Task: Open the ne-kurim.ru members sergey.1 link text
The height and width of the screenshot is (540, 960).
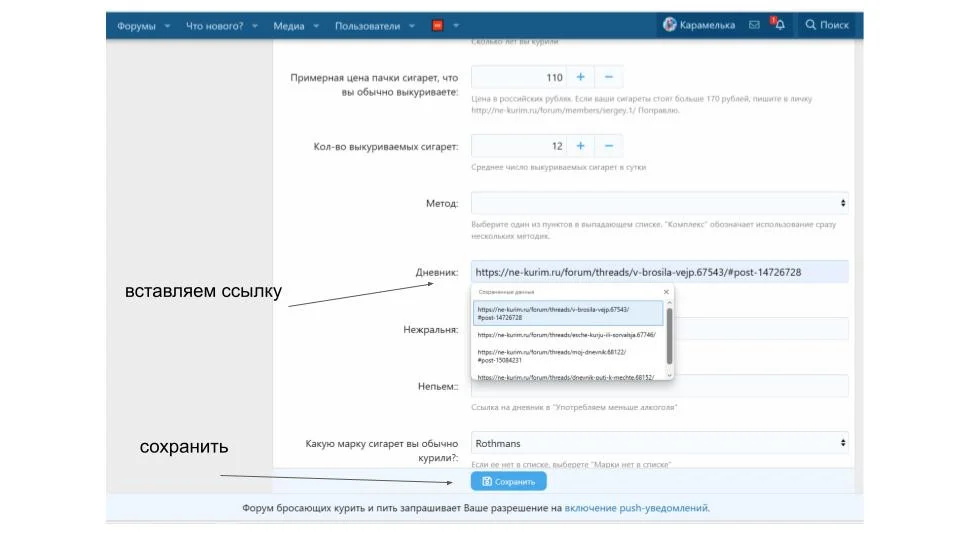Action: (x=553, y=110)
